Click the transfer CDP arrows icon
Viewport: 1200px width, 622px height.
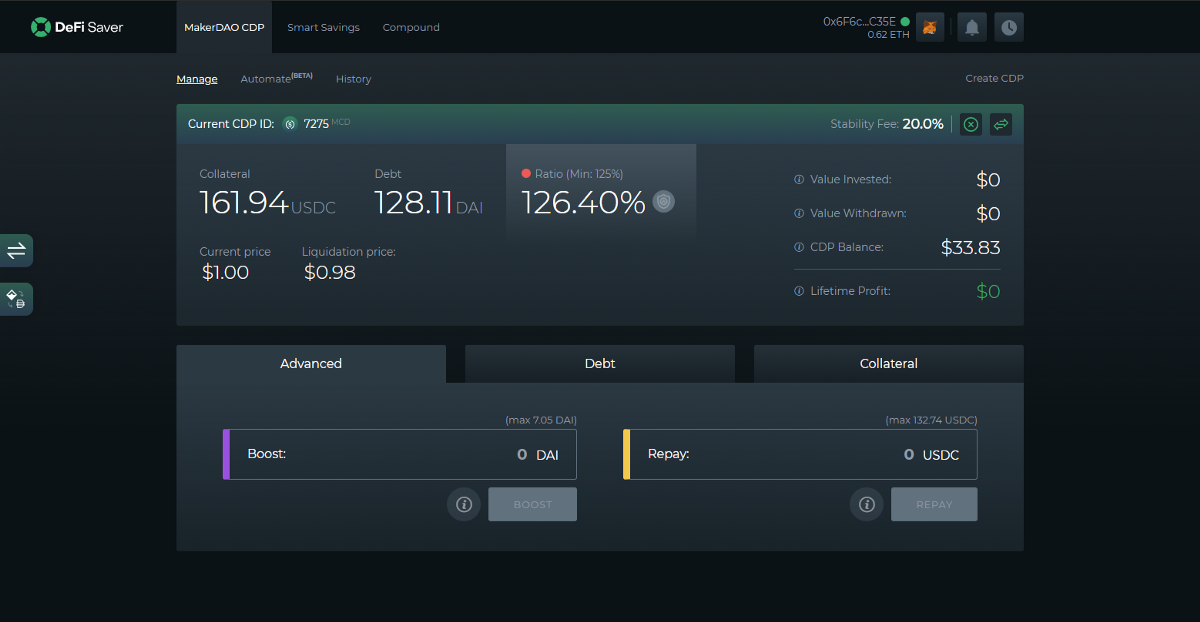1001,124
